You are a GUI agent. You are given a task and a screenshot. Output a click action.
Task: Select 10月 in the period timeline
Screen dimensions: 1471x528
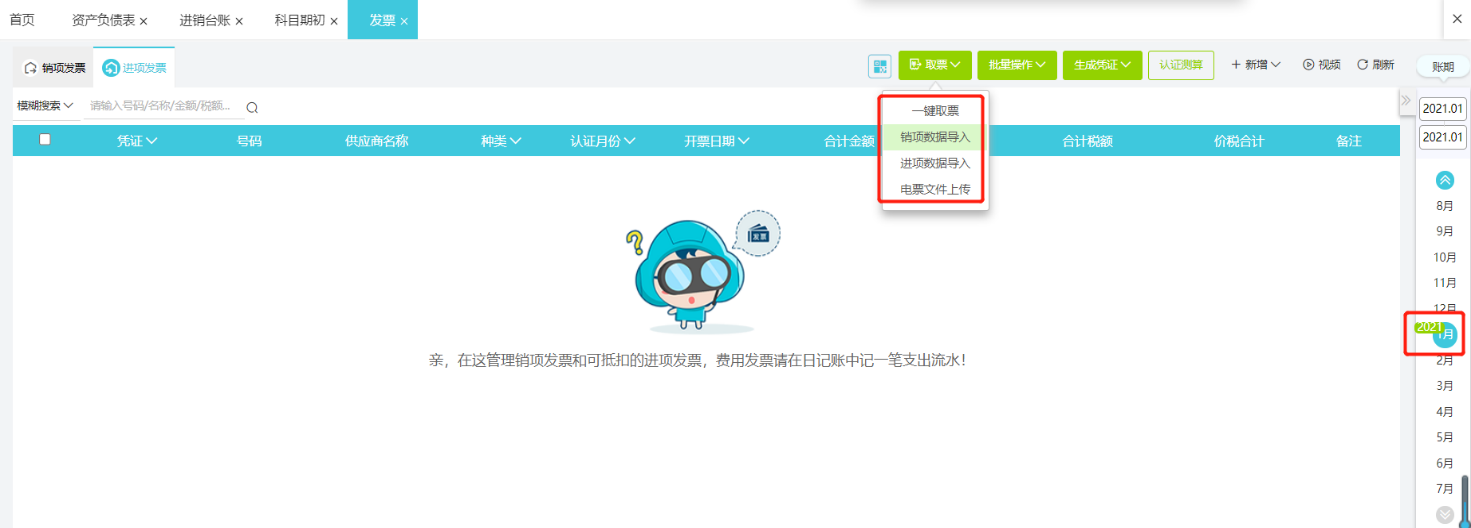(x=1445, y=258)
